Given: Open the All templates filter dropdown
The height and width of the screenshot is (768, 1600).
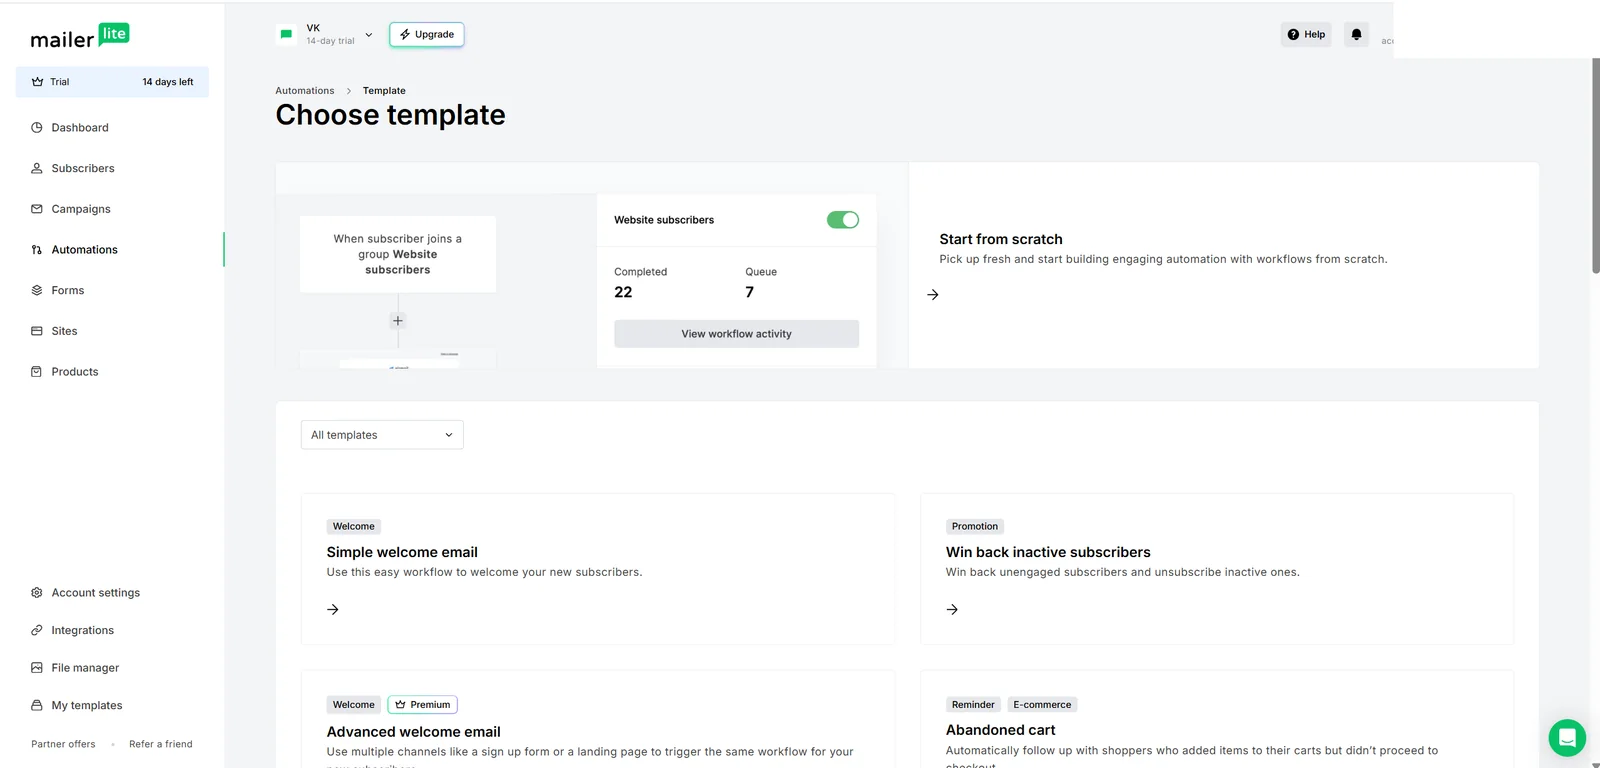Looking at the screenshot, I should coord(382,435).
